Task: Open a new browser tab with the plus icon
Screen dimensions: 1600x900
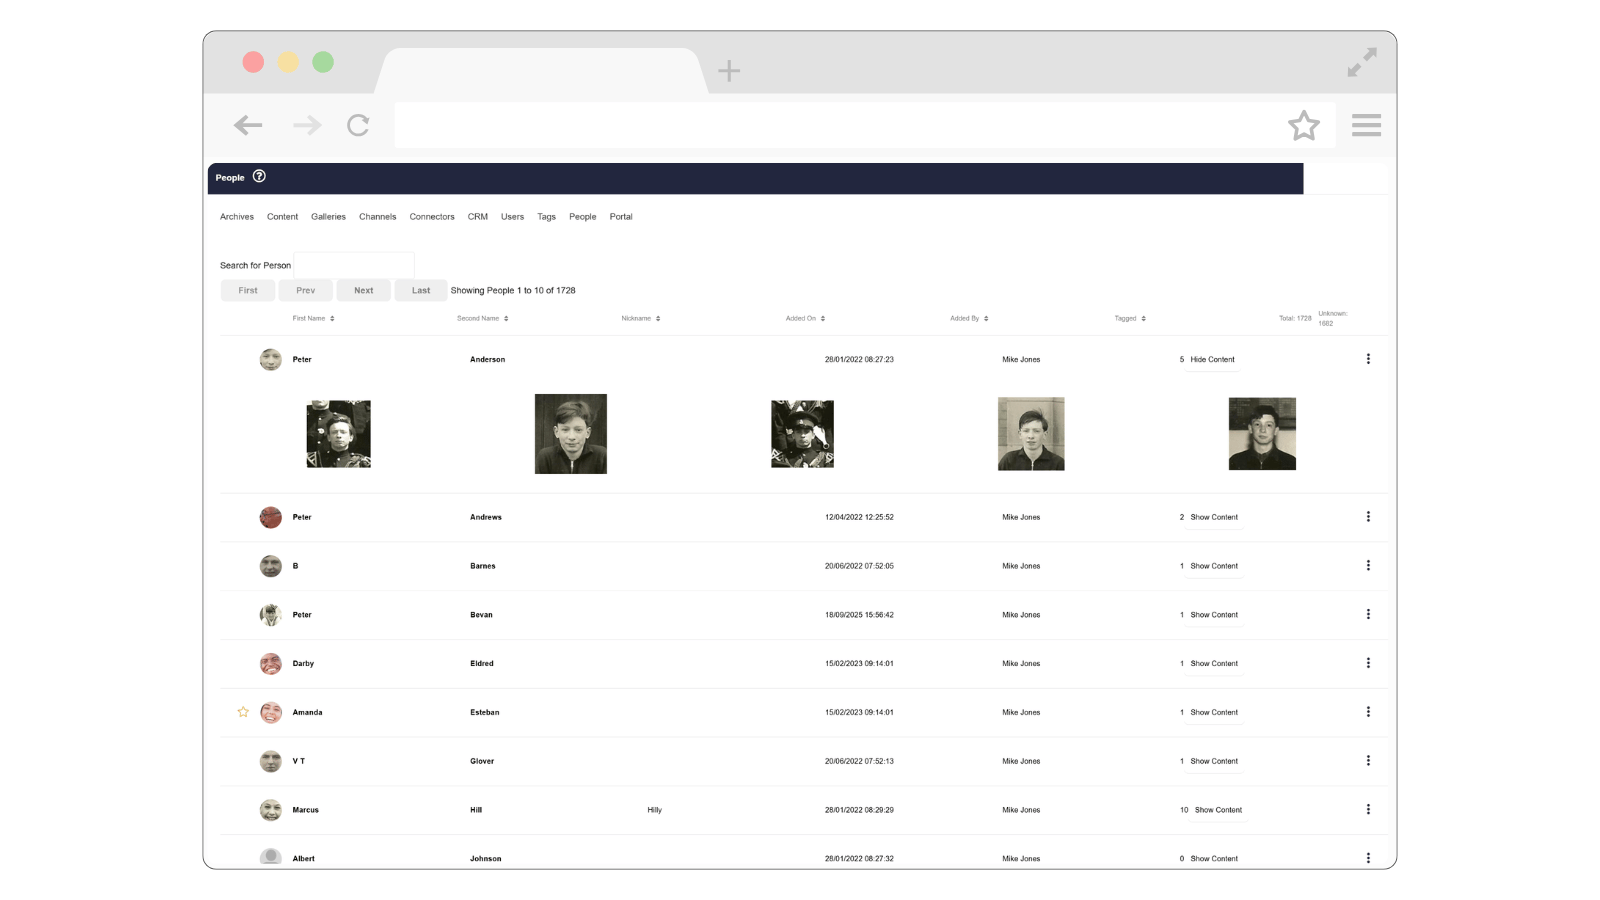Action: [729, 70]
